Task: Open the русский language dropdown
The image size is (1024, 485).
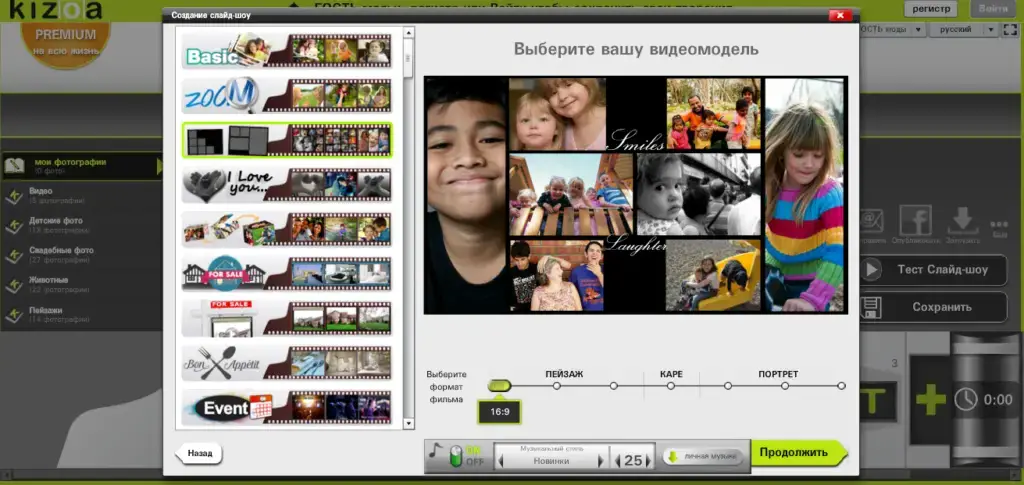Action: [x=963, y=30]
